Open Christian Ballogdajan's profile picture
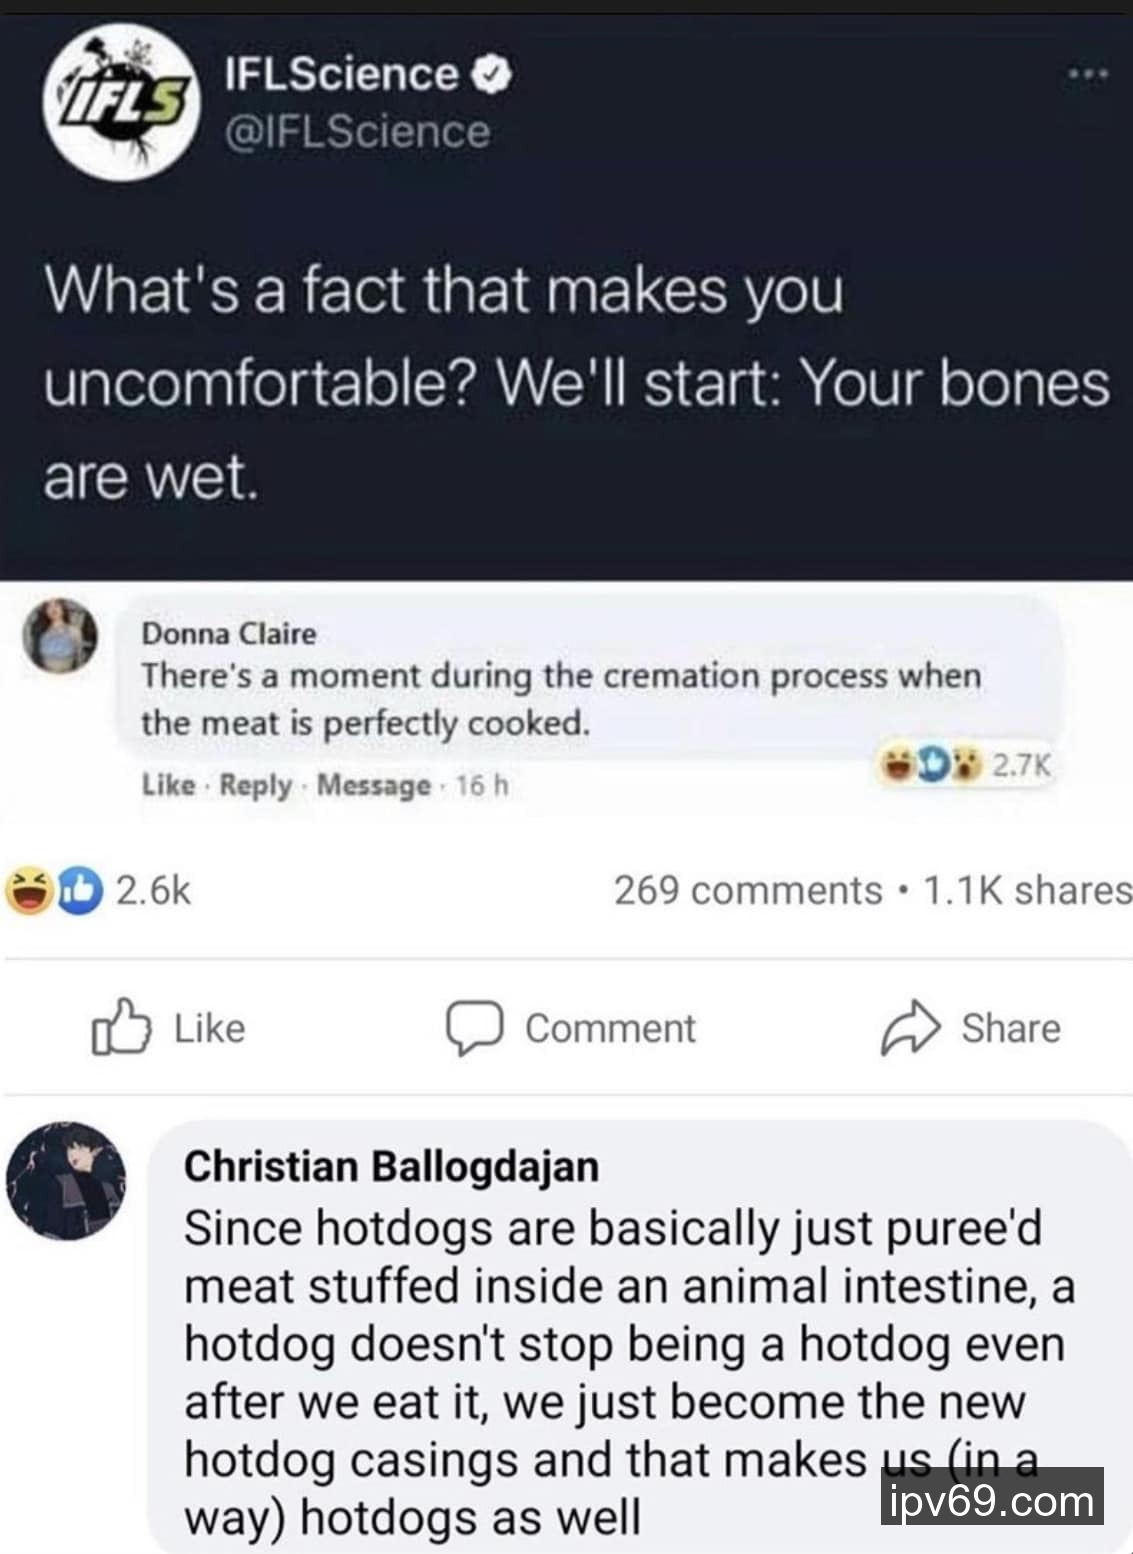The image size is (1133, 1554). (66, 1180)
